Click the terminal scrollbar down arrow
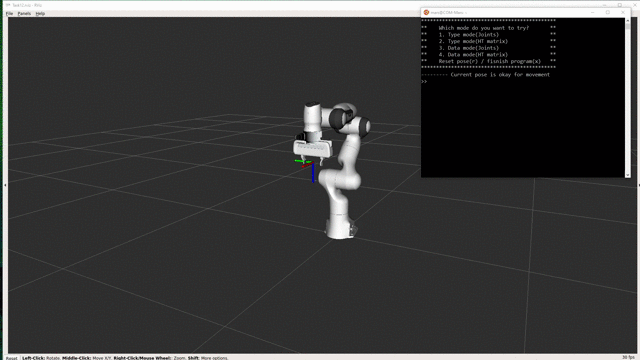This screenshot has width=640, height=360. click(627, 175)
